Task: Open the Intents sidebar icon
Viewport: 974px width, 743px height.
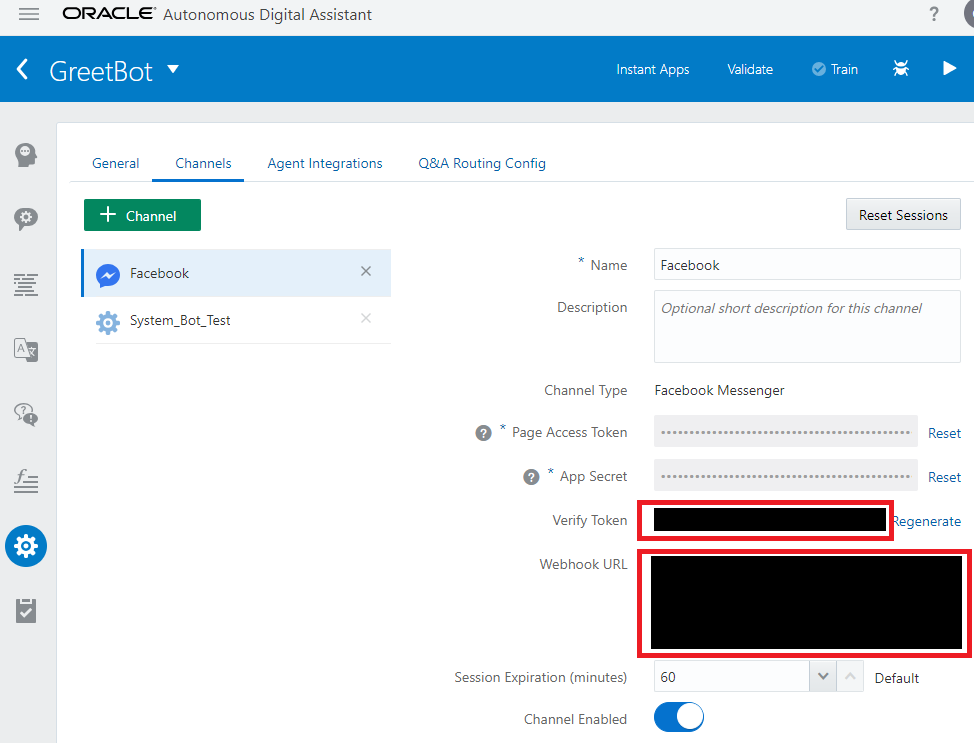Action: (26, 155)
